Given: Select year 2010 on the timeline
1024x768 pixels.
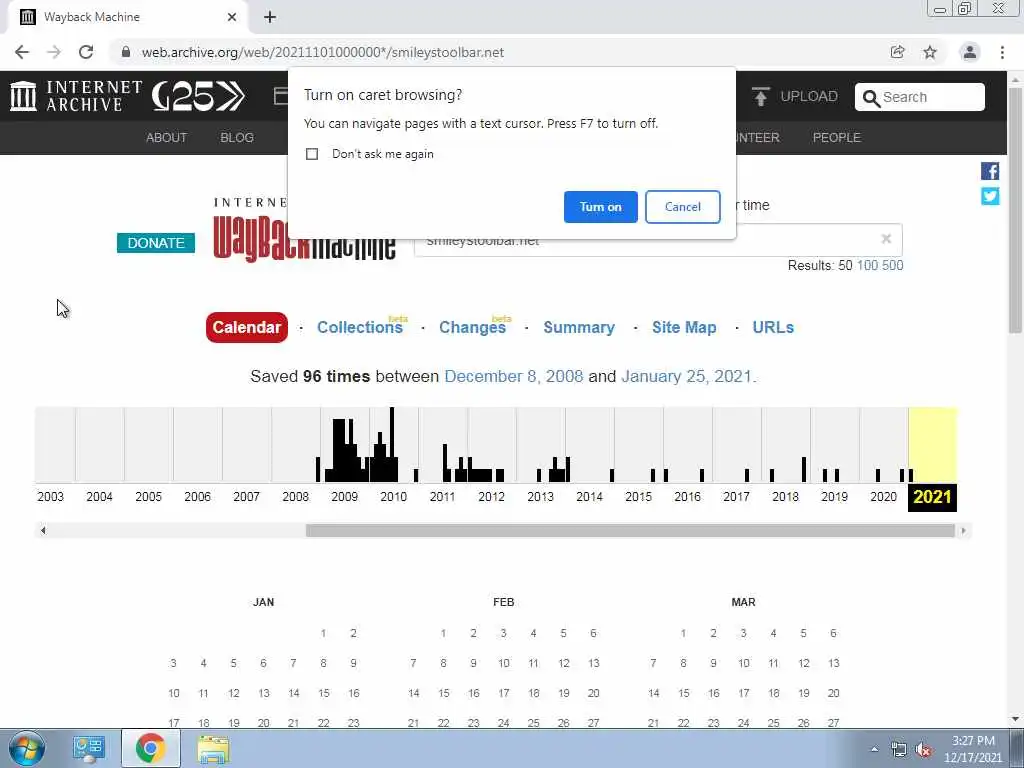Looking at the screenshot, I should tap(394, 497).
